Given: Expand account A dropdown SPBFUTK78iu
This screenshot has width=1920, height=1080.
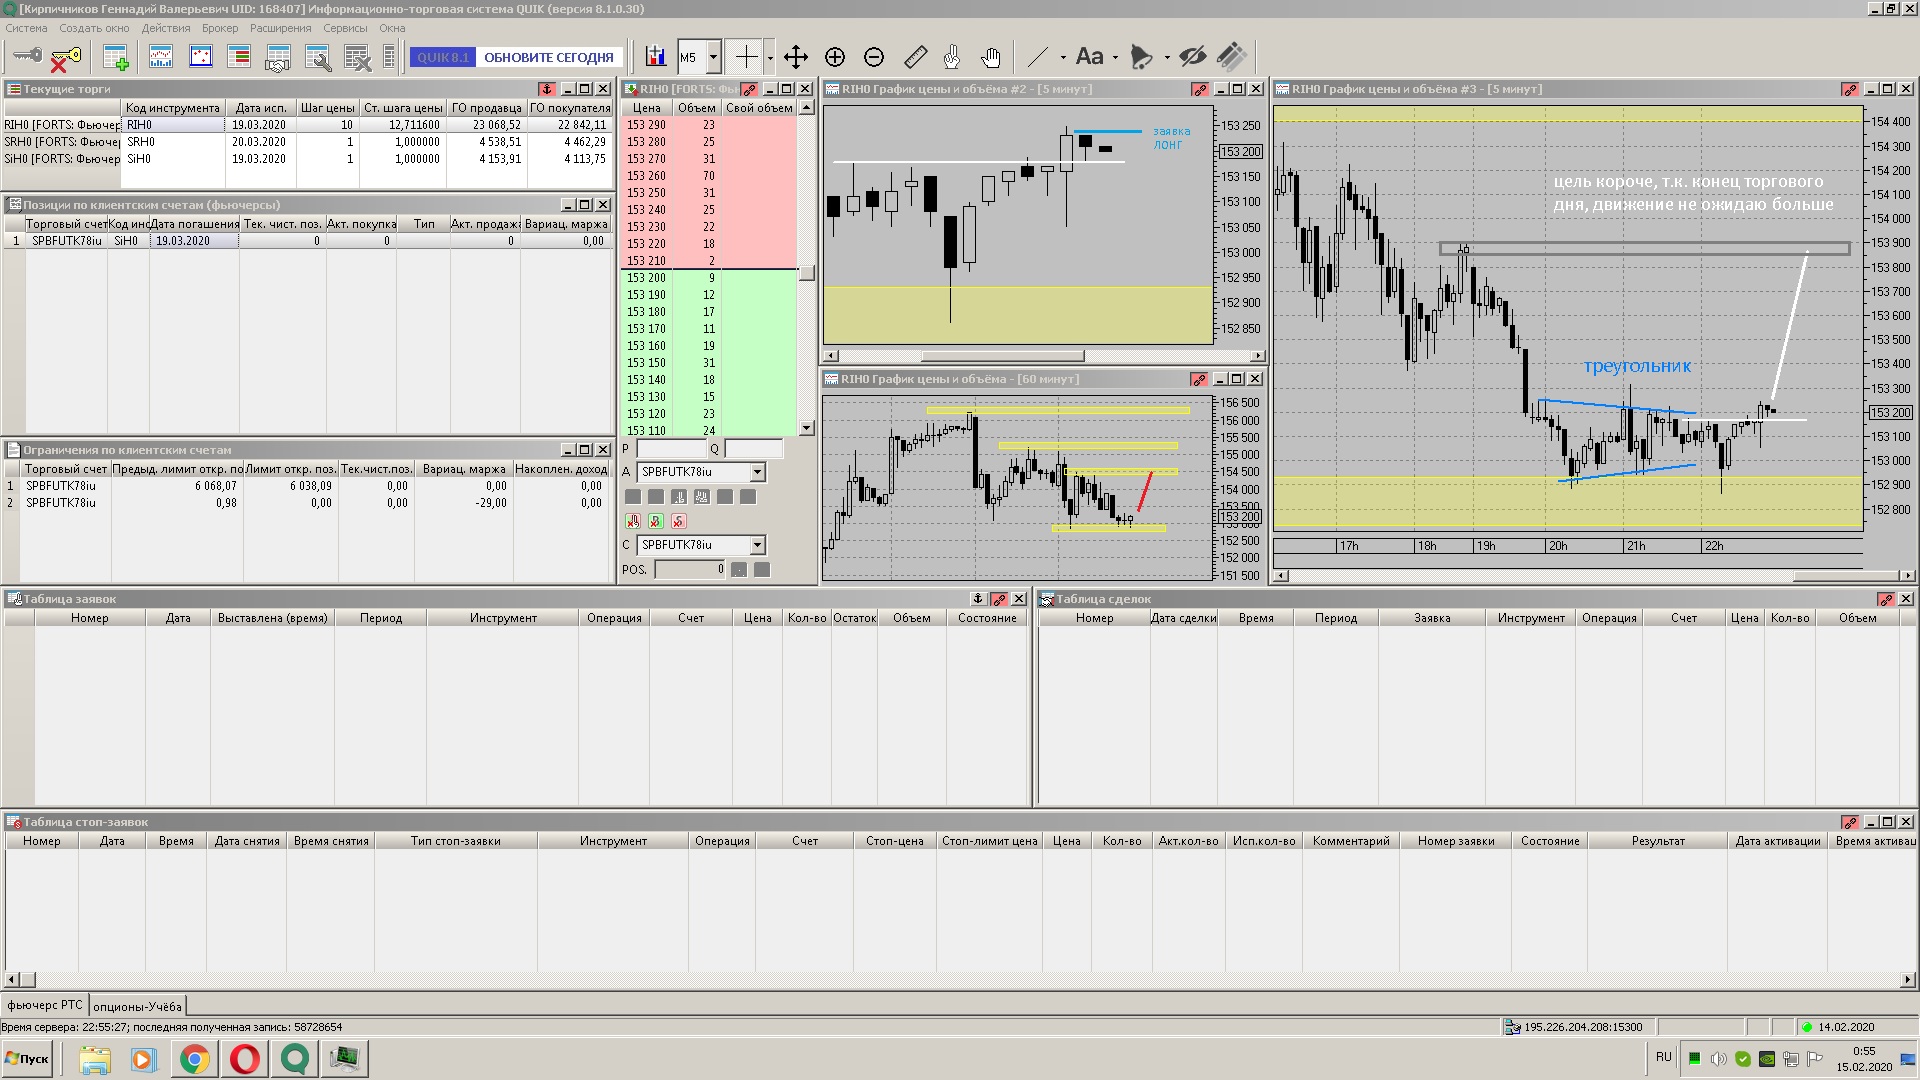Looking at the screenshot, I should (x=757, y=472).
